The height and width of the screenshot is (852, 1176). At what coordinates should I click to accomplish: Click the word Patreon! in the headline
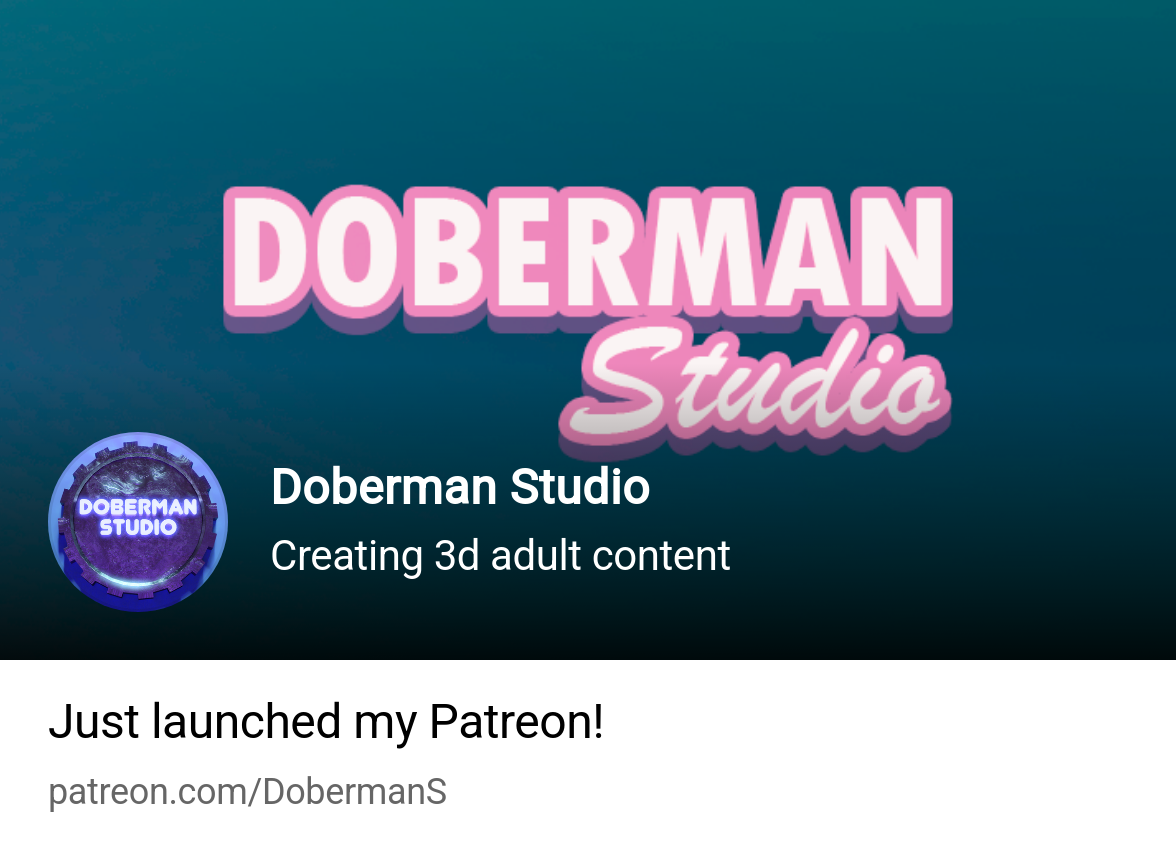516,722
